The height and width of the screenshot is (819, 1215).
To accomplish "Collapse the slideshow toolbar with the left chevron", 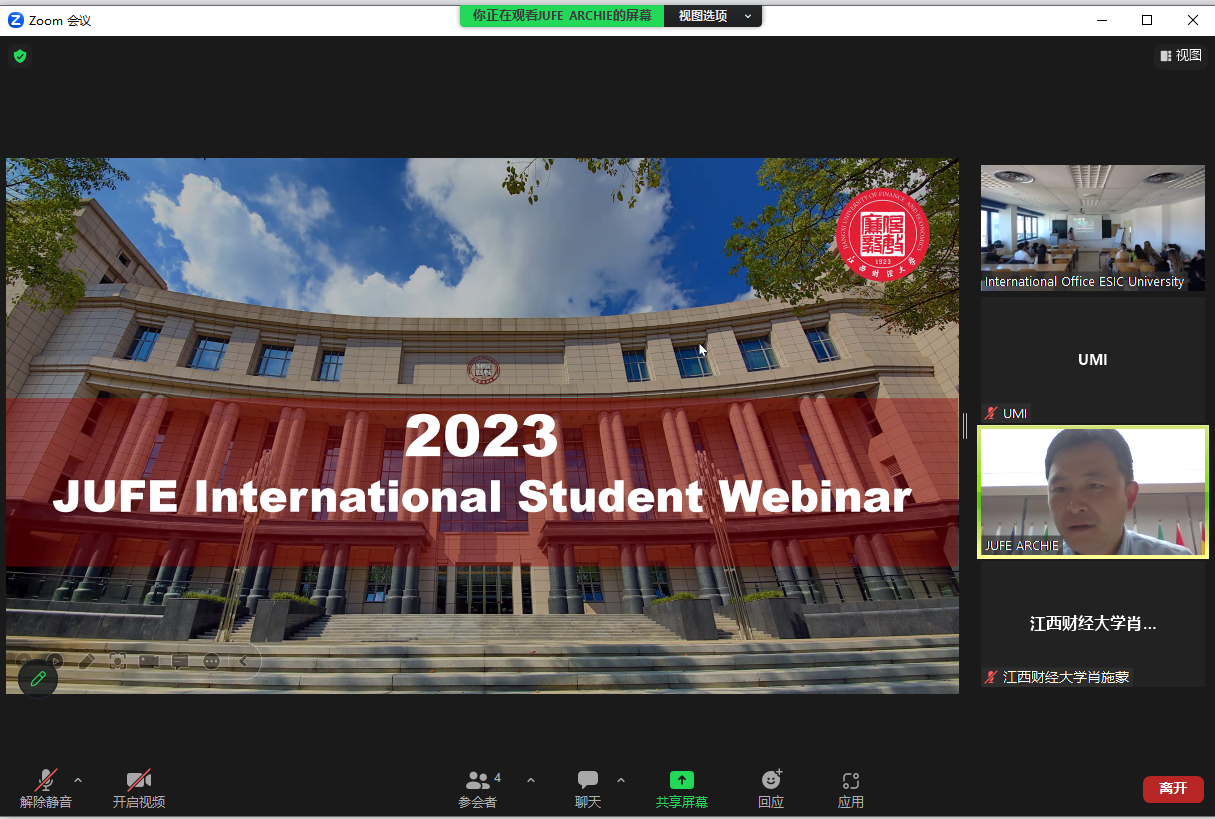I will pyautogui.click(x=243, y=661).
